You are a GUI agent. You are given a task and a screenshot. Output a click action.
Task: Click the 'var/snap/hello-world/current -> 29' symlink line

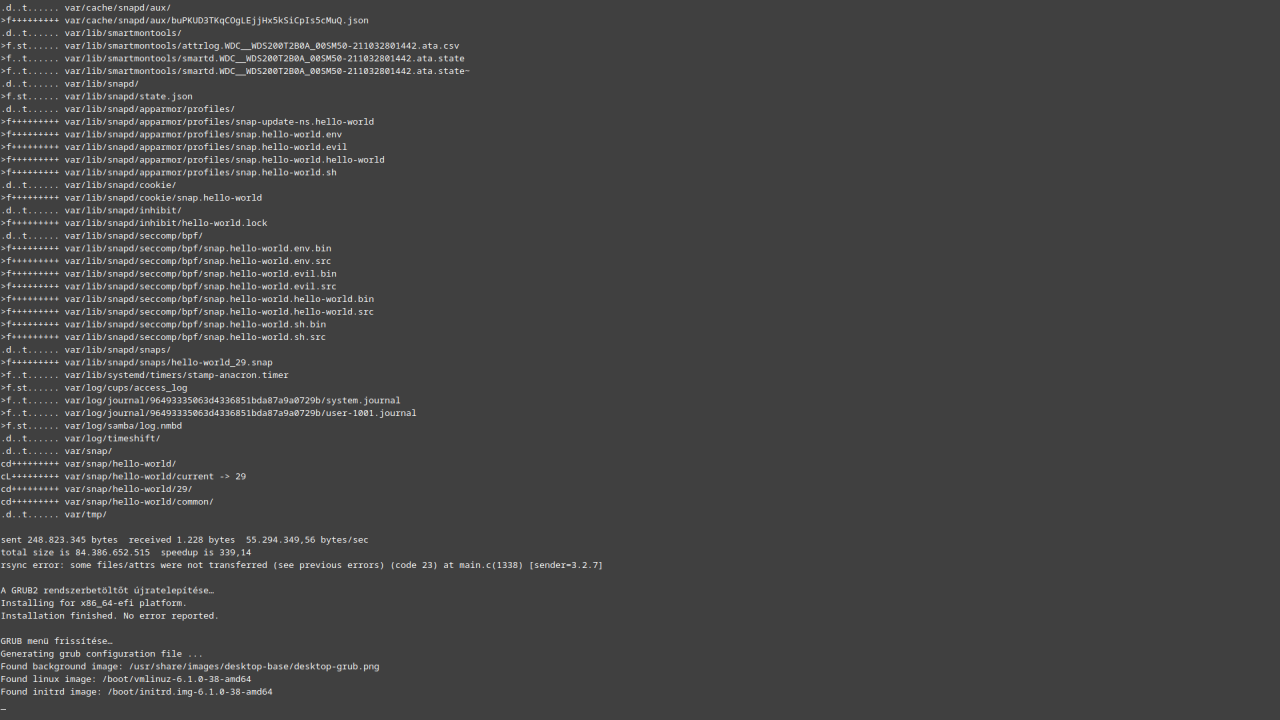pyautogui.click(x=155, y=476)
